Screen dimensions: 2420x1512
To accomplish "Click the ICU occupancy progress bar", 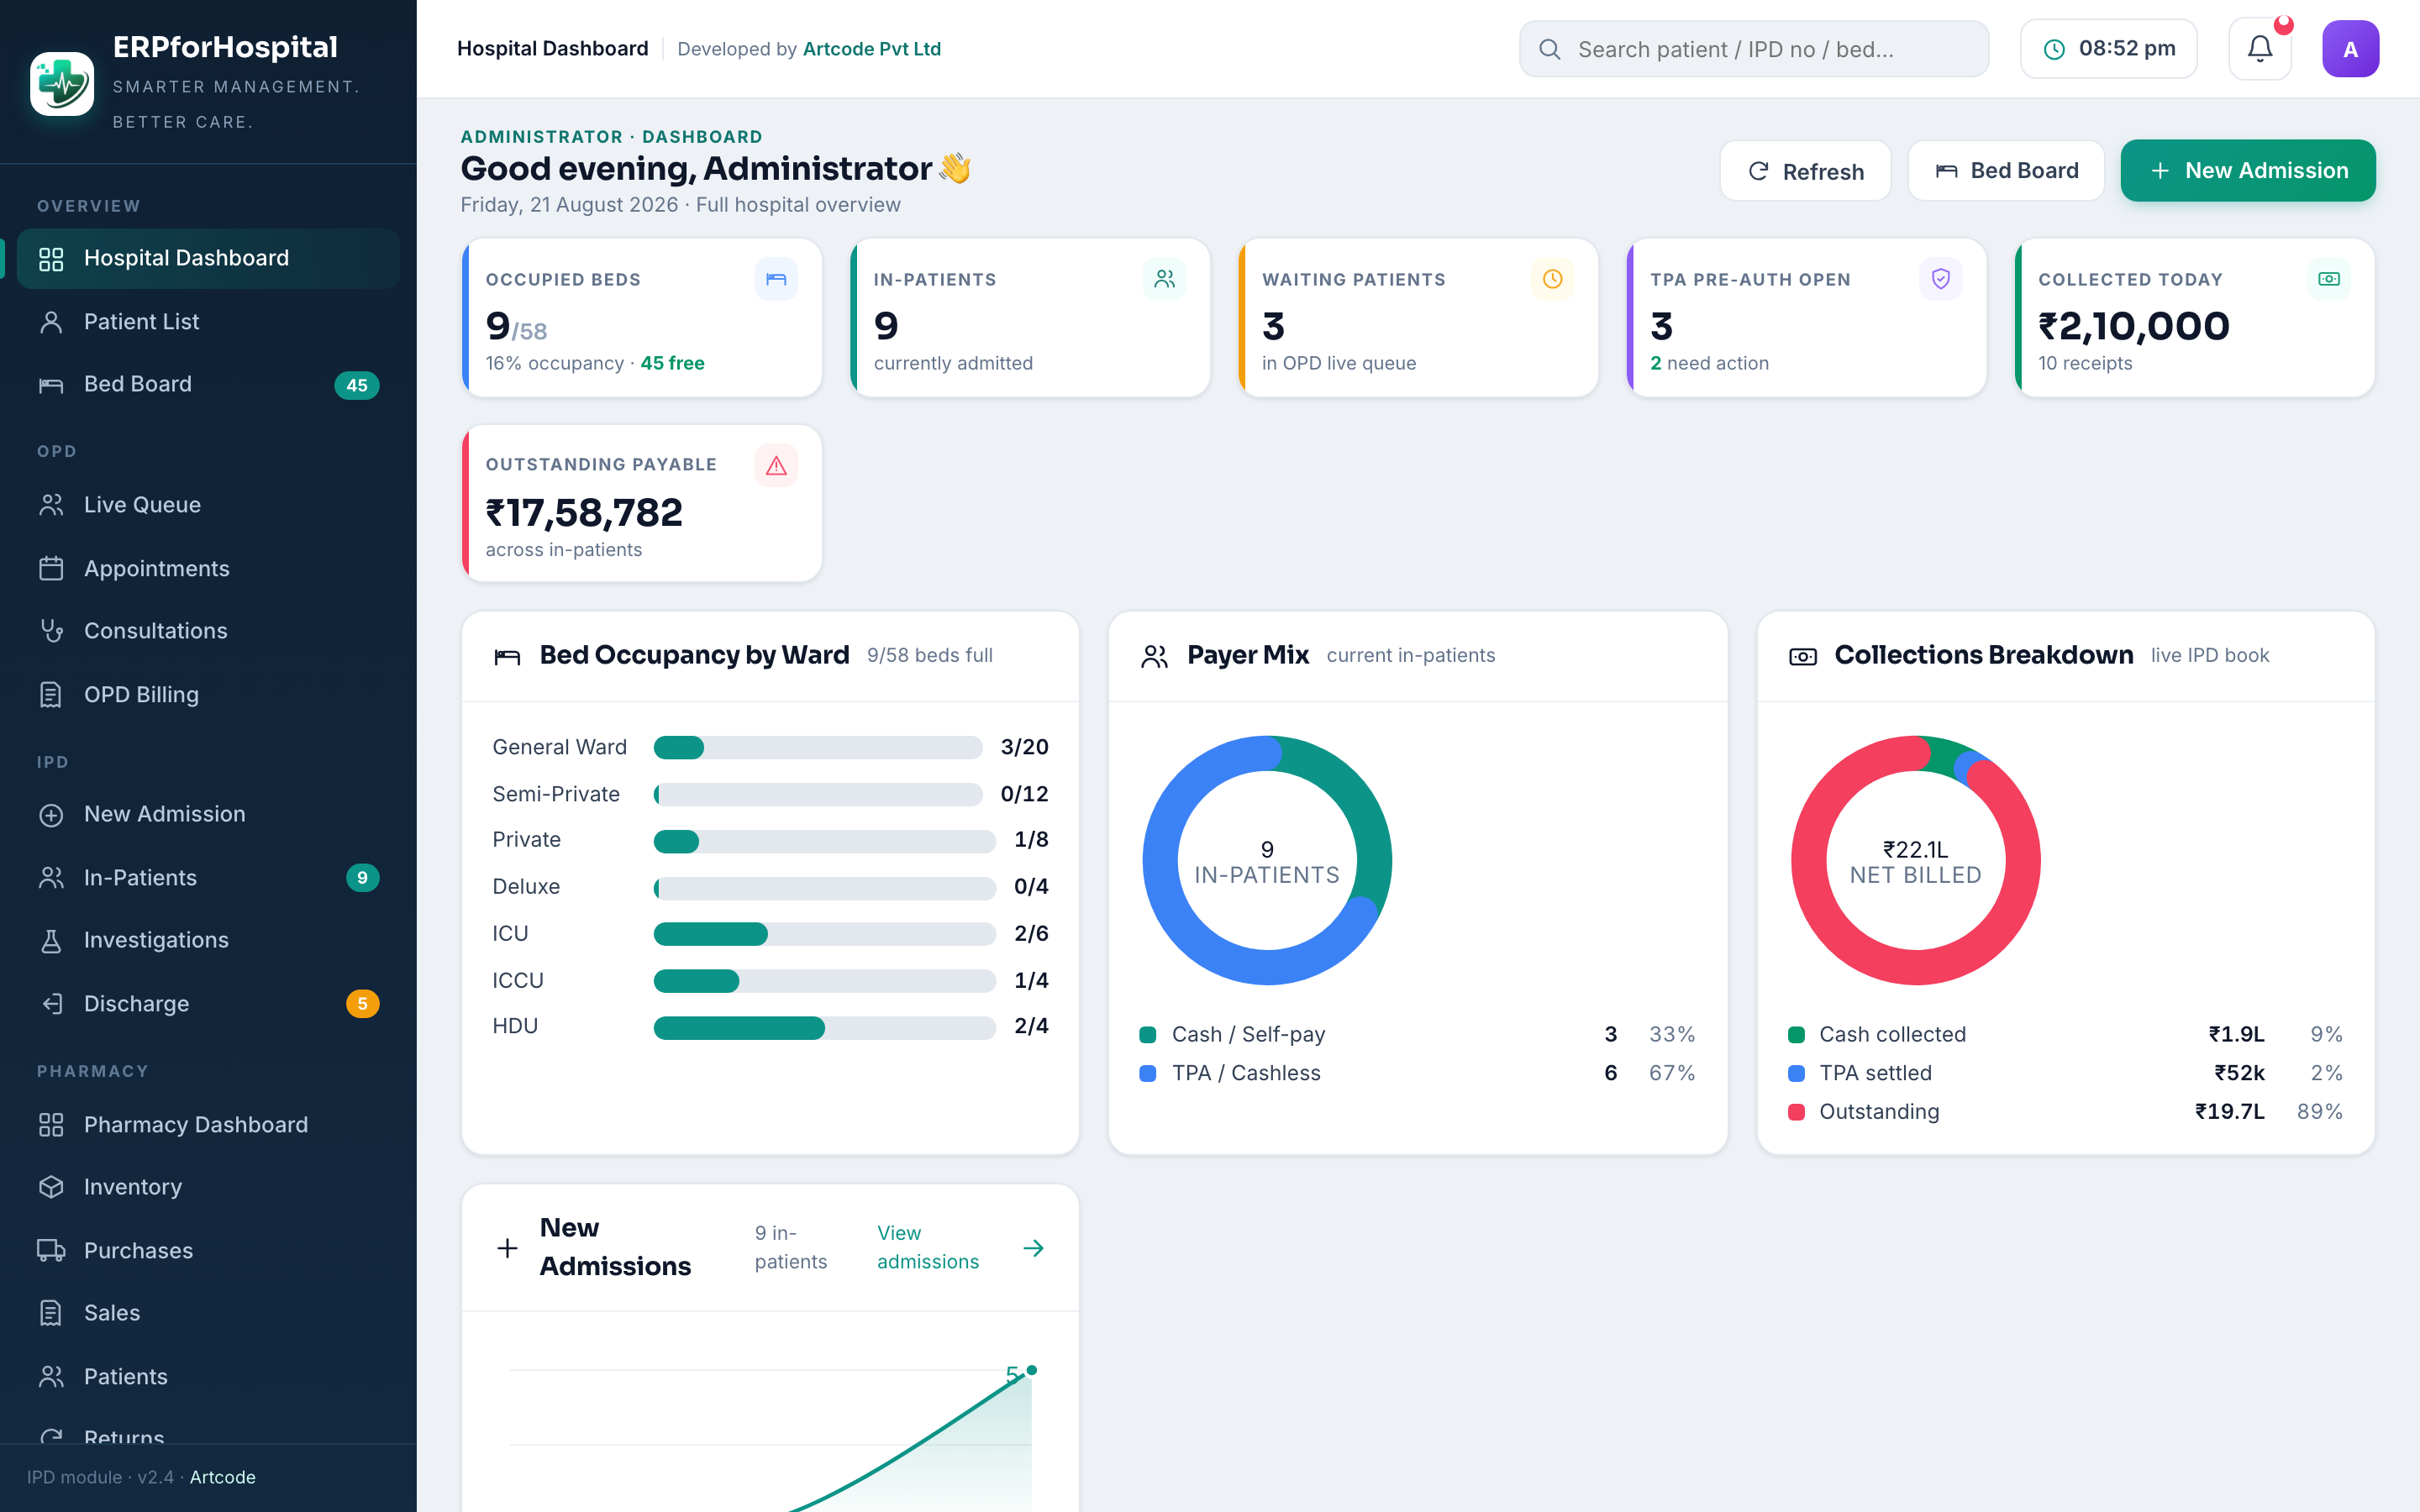I will click(x=824, y=934).
